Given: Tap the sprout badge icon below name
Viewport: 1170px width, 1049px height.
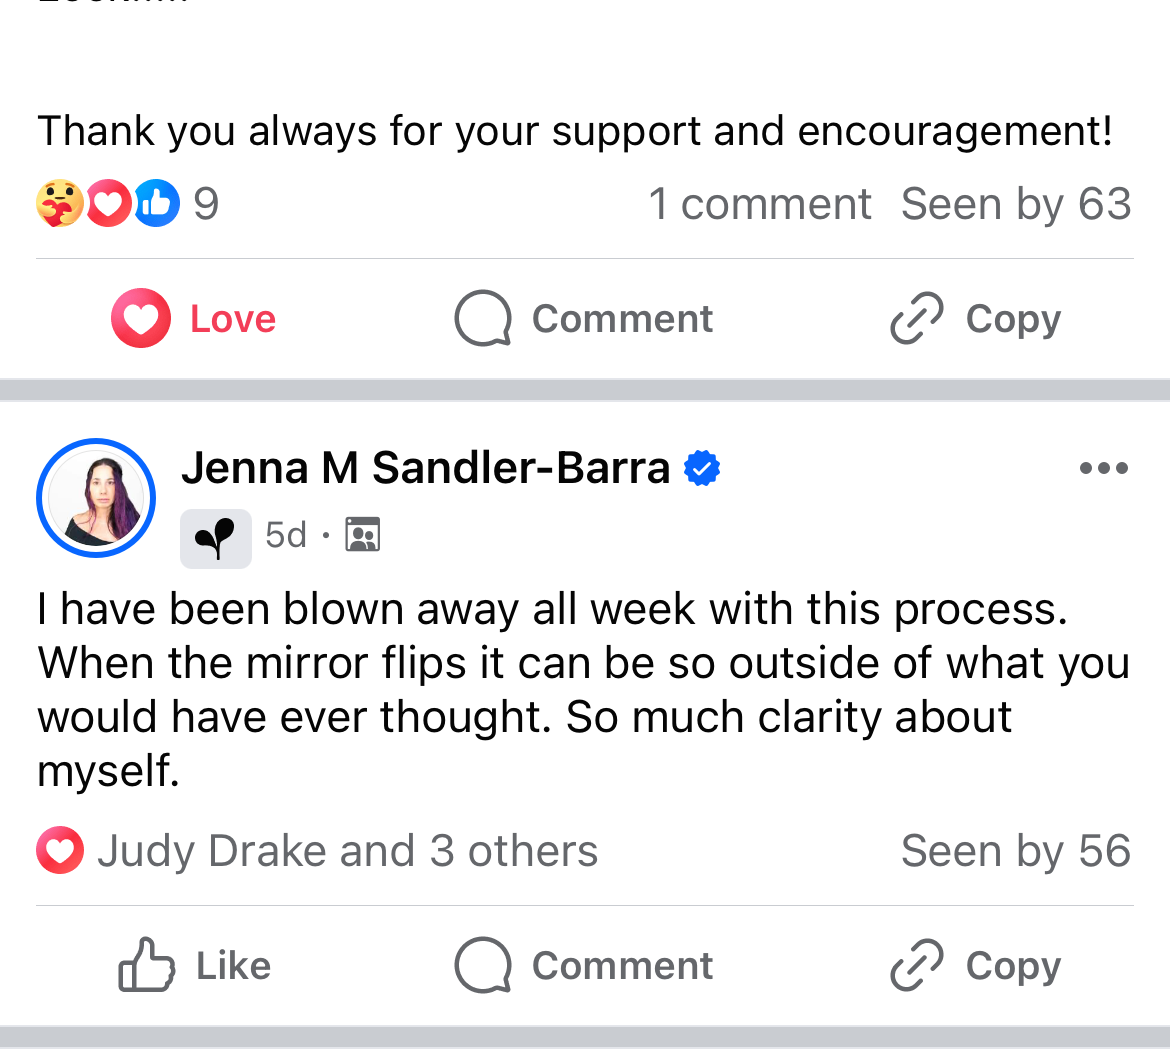Looking at the screenshot, I should click(x=216, y=538).
